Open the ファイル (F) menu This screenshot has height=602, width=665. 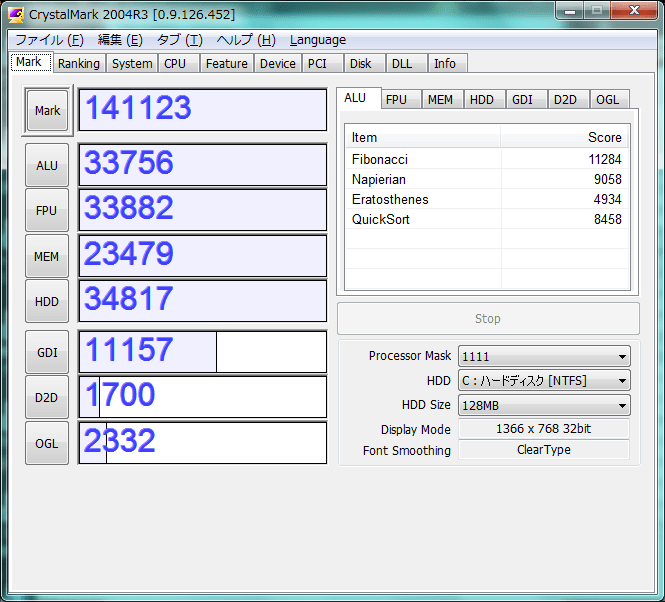tap(49, 40)
